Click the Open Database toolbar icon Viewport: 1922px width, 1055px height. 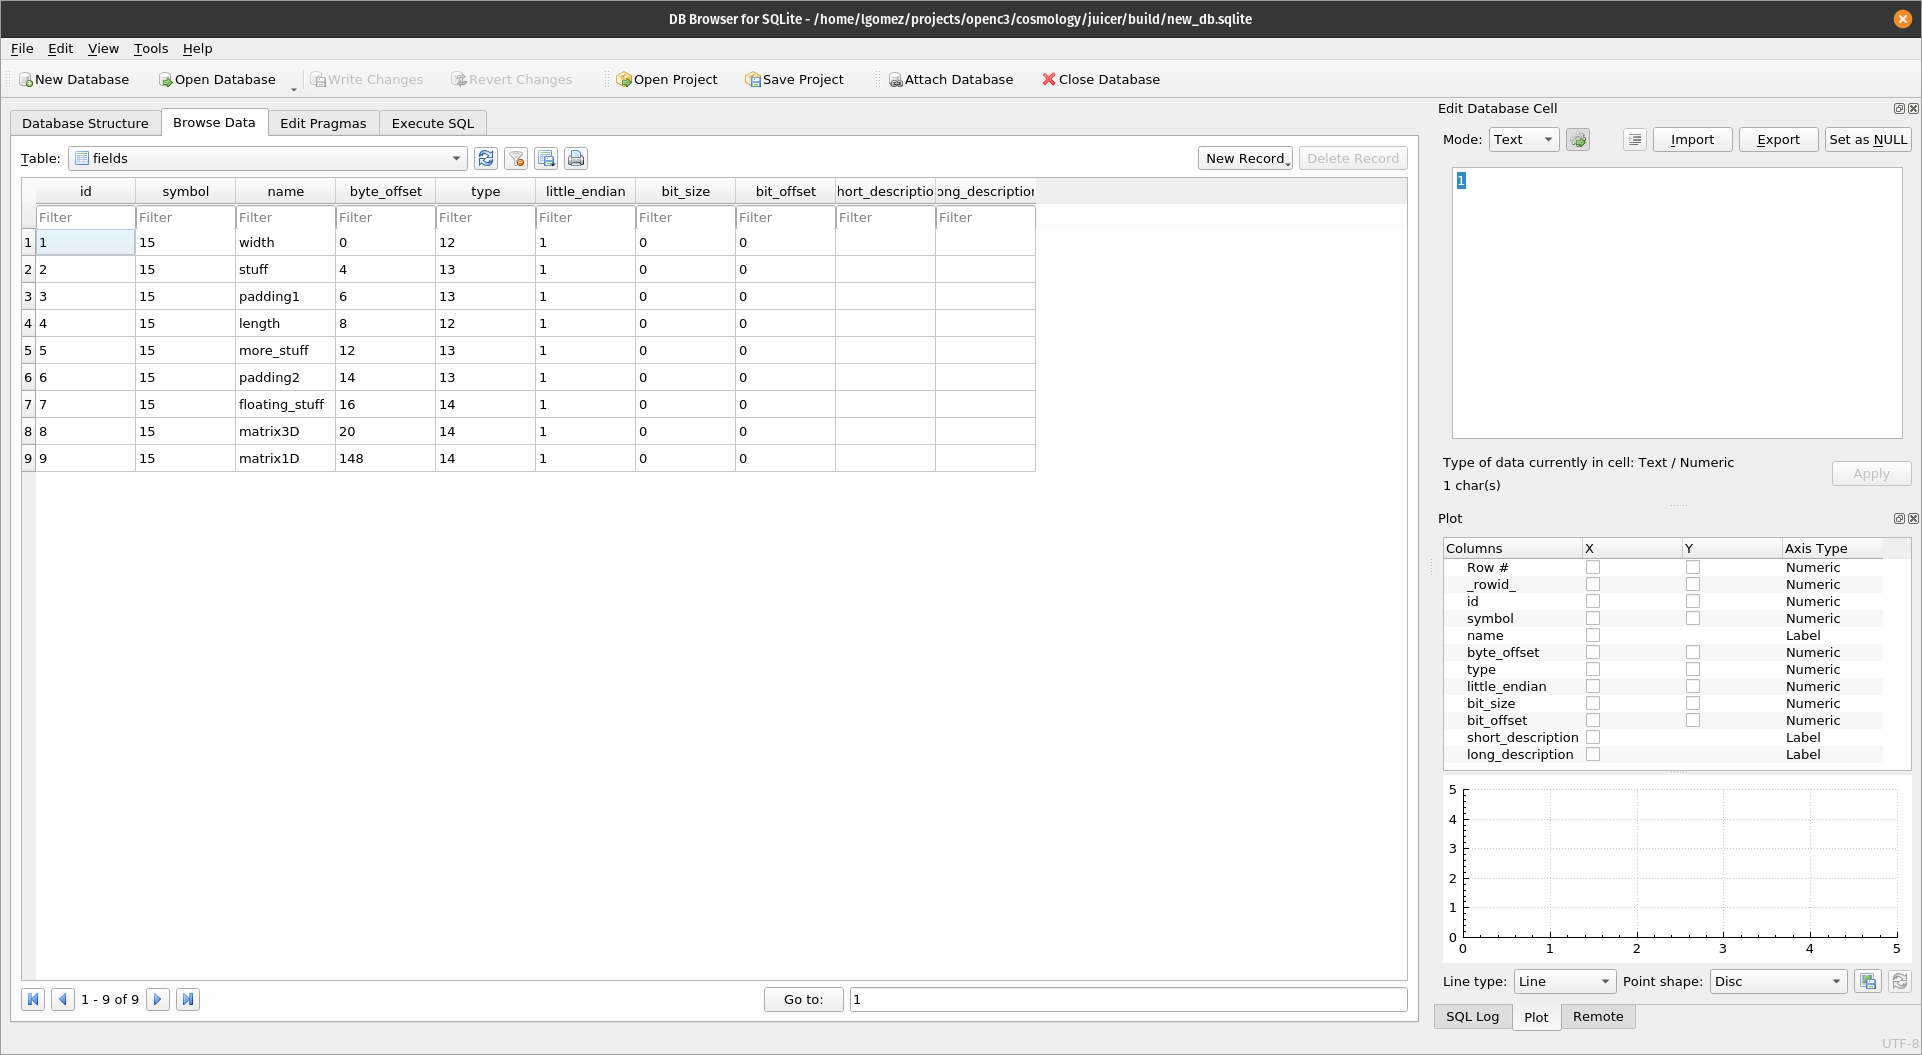pos(166,80)
